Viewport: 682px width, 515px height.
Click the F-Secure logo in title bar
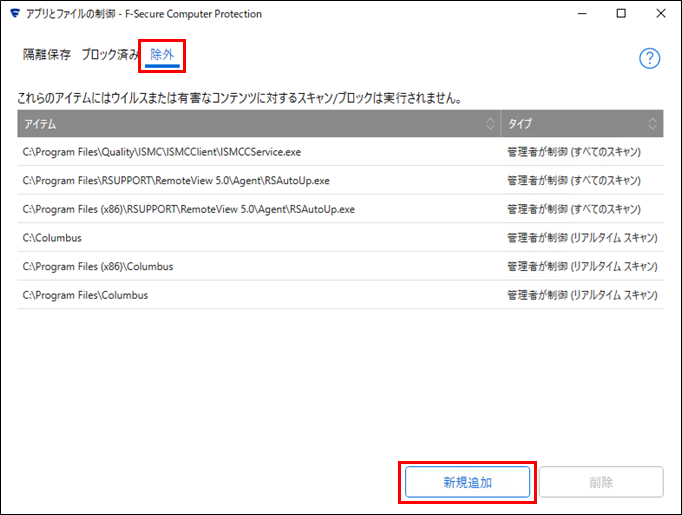15,13
